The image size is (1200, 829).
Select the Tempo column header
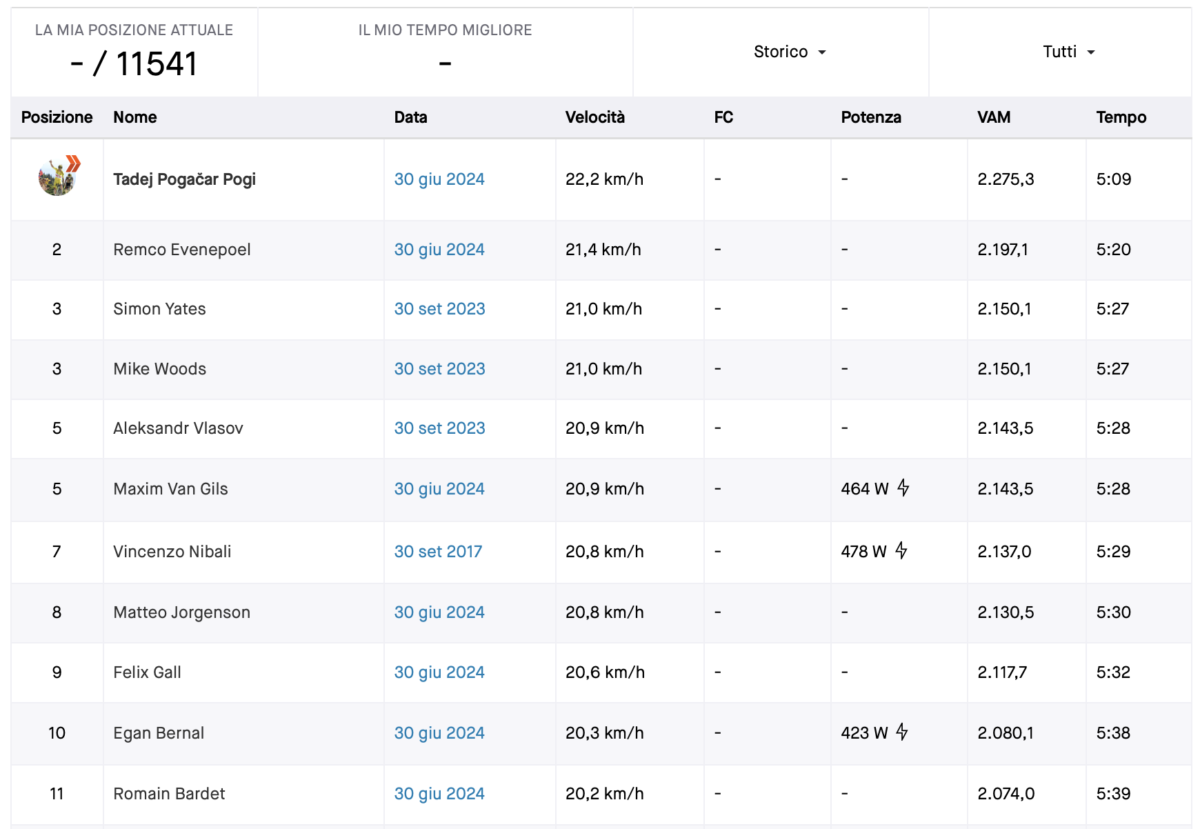pos(1121,117)
